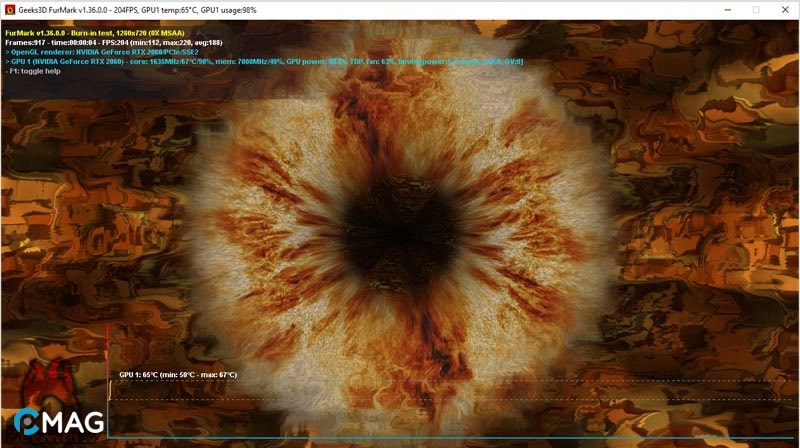The width and height of the screenshot is (800, 448).
Task: Click the rising start of temperature curve
Action: [x=110, y=390]
